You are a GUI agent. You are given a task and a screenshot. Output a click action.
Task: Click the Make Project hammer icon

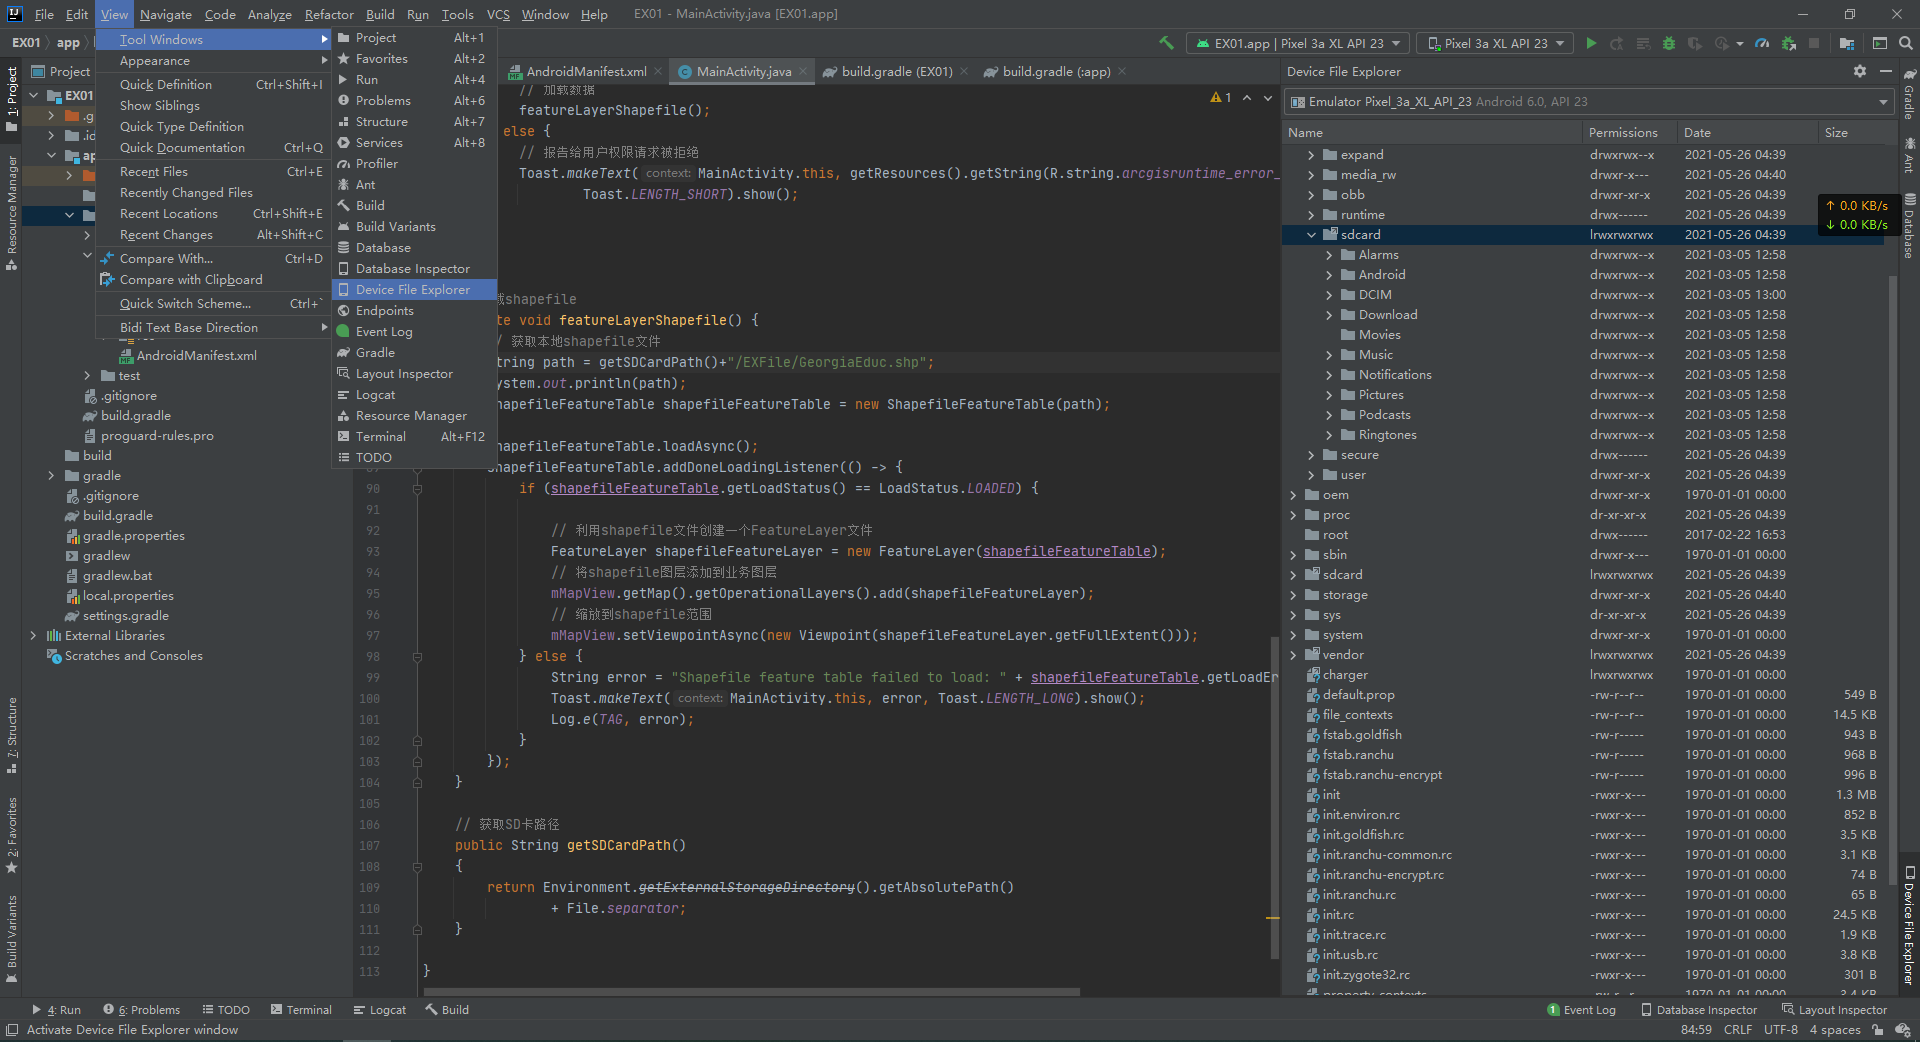pos(1166,43)
